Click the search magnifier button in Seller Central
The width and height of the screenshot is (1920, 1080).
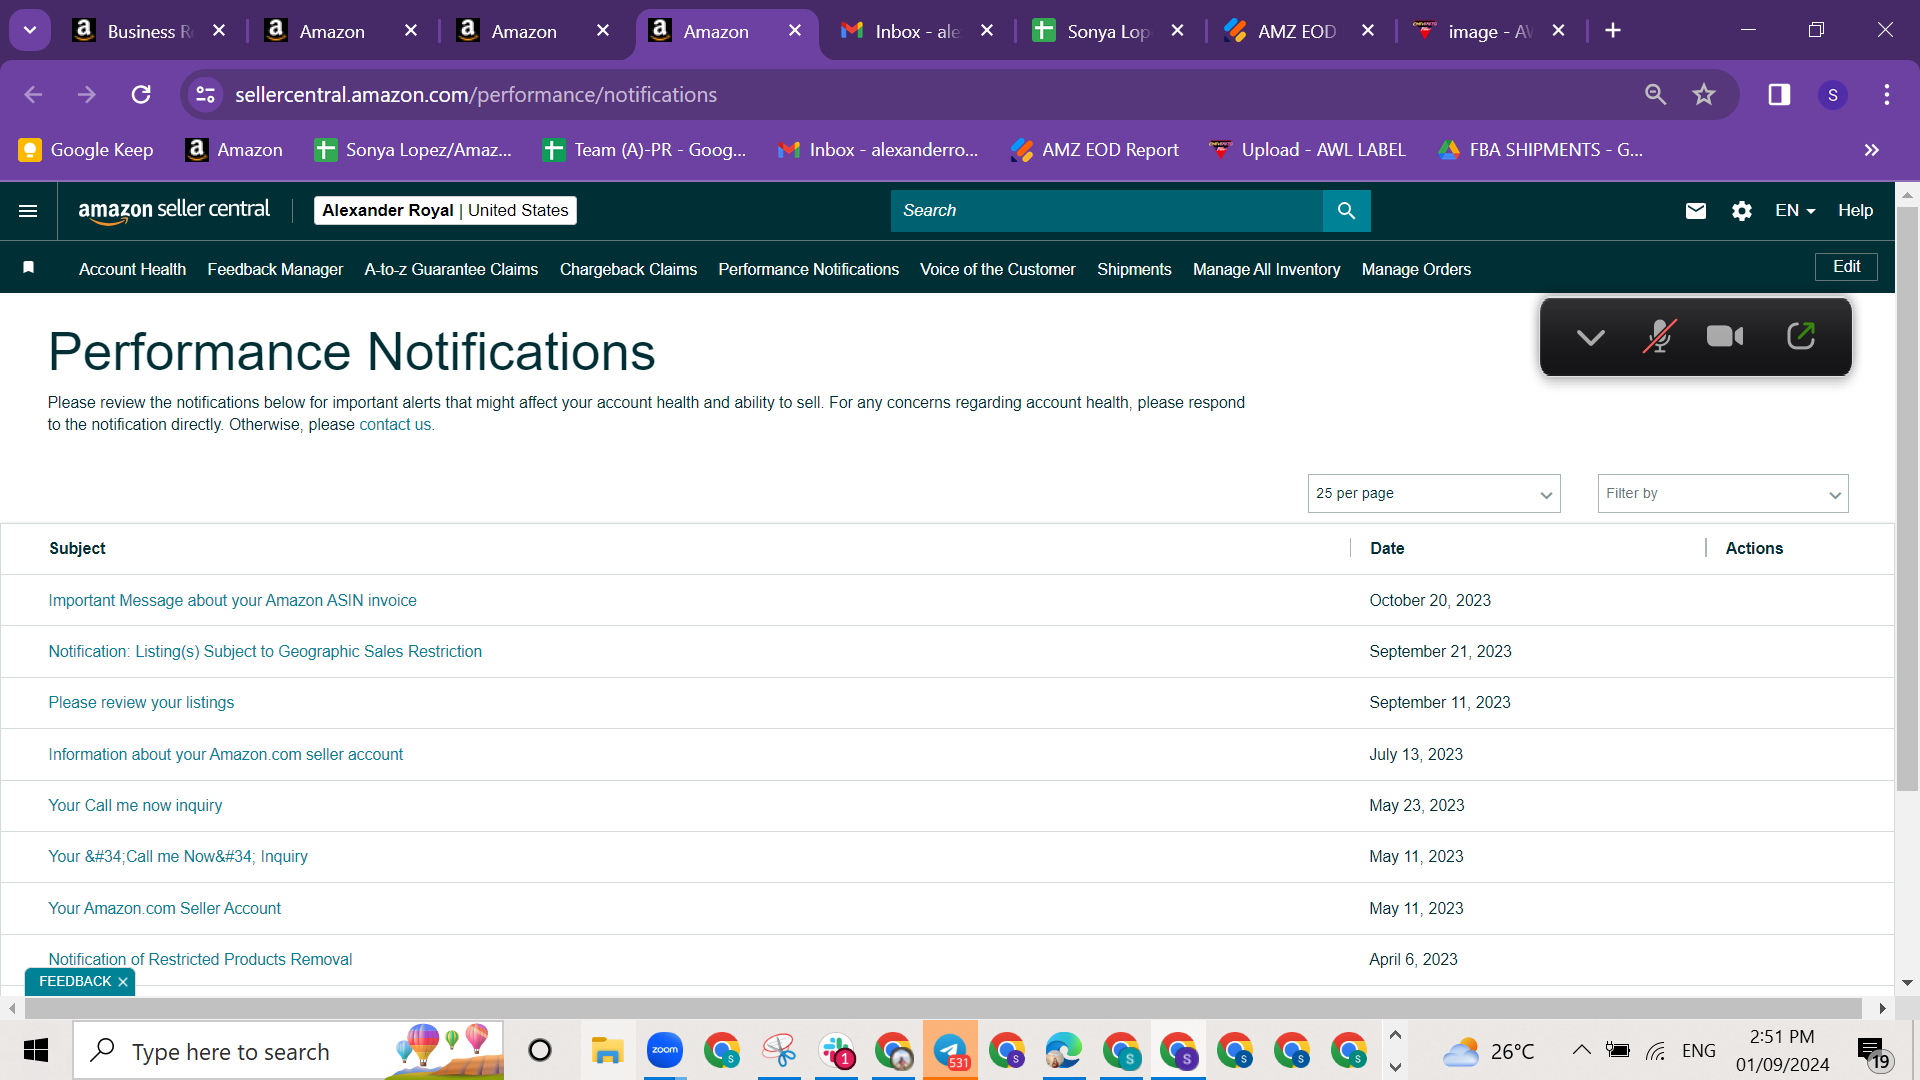[x=1346, y=211]
